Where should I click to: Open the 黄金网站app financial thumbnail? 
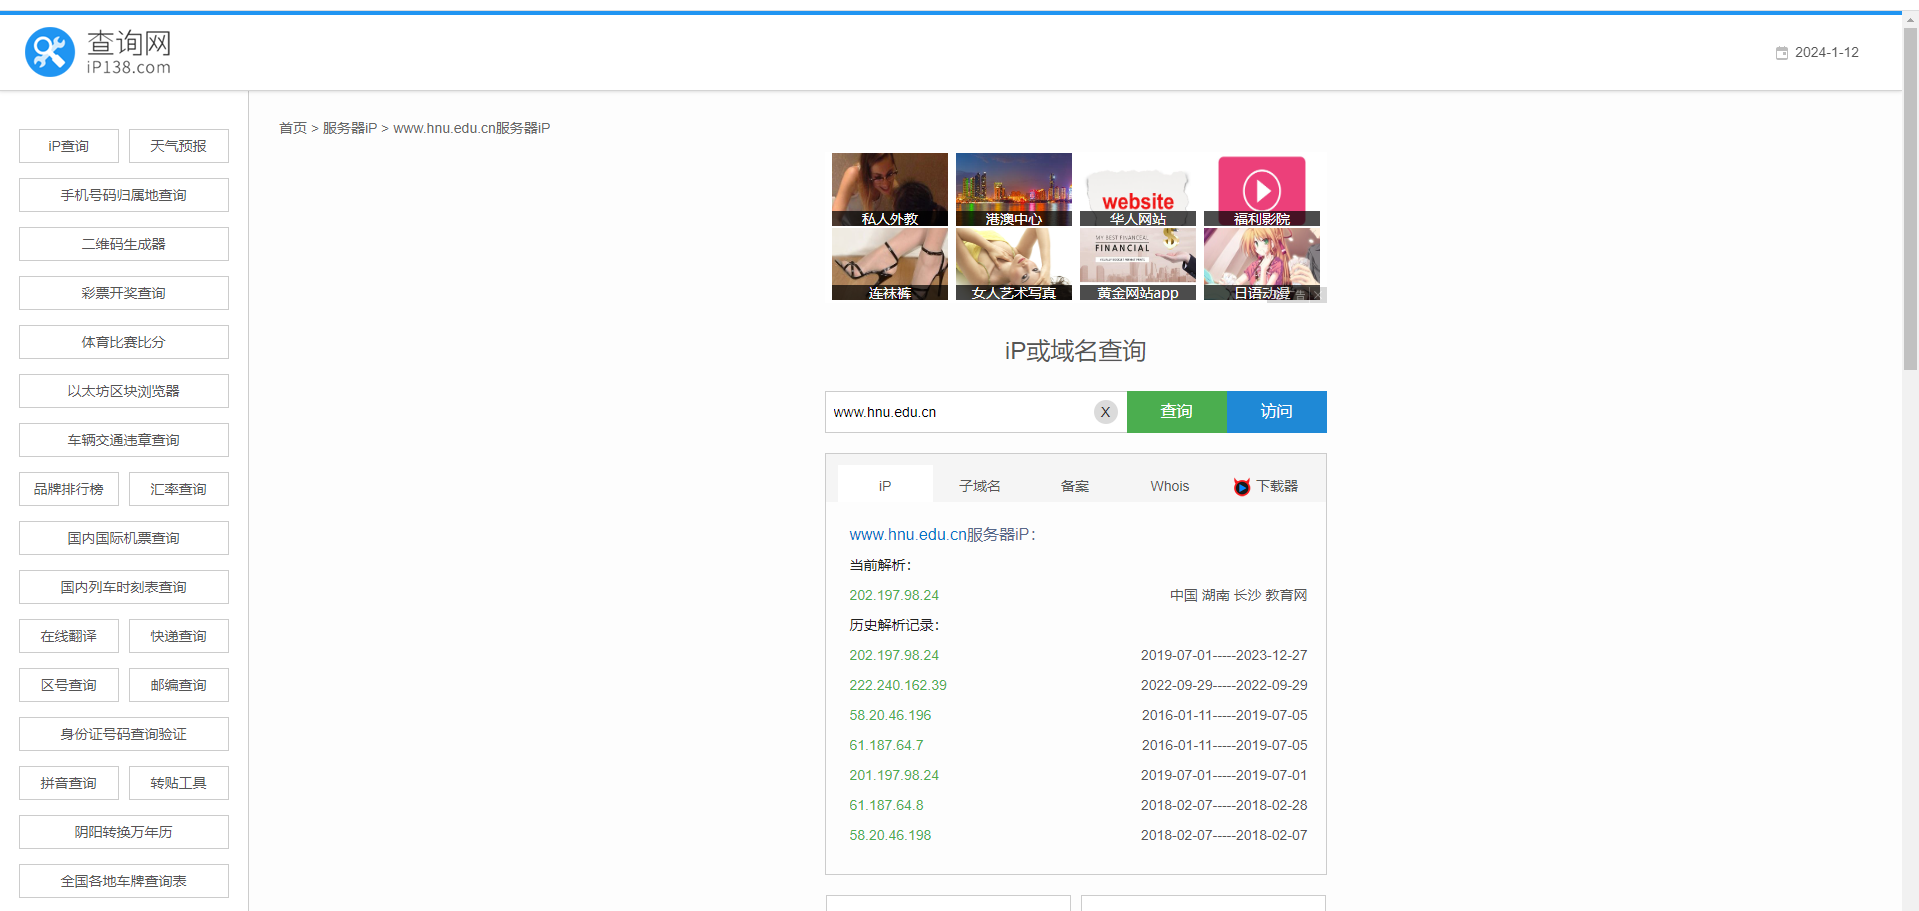1137,264
